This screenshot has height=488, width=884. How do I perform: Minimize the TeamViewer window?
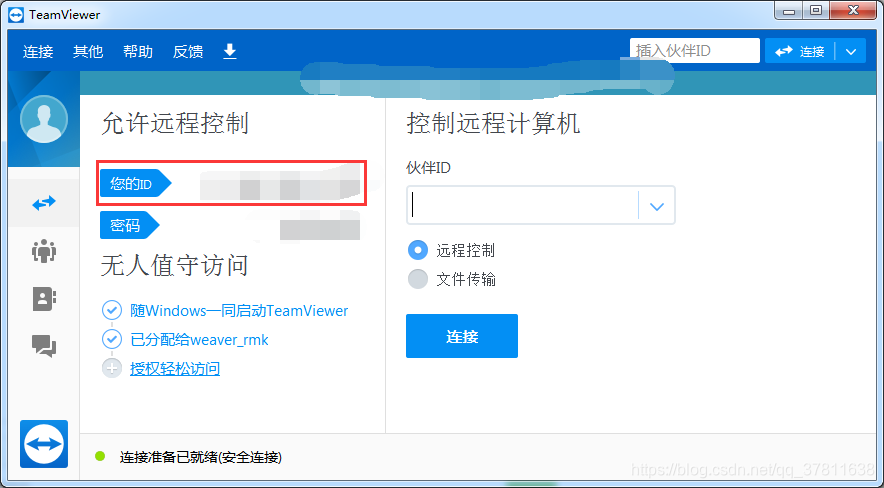[789, 11]
